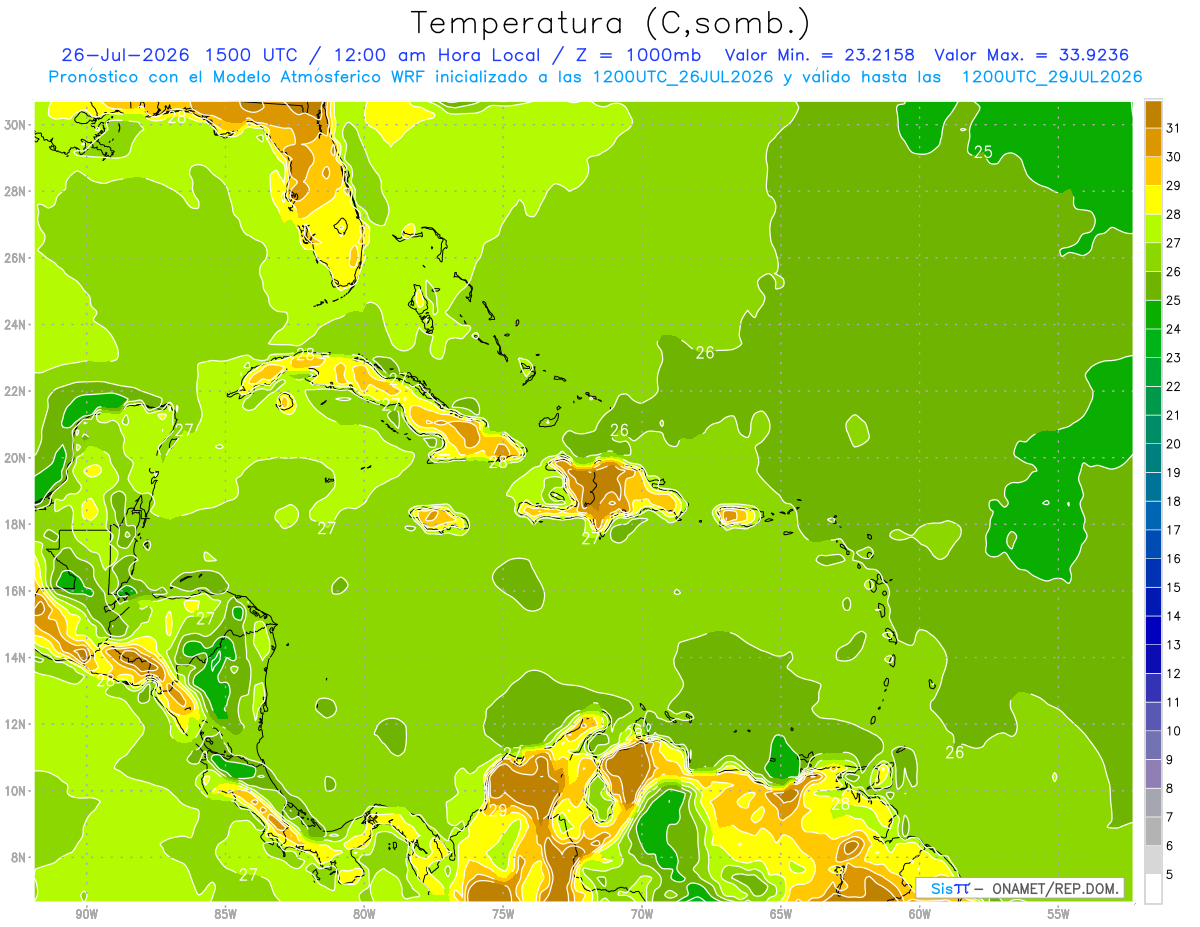Click the orange legend swatch between 30 and 31
The image size is (1200, 927).
pos(1153,142)
